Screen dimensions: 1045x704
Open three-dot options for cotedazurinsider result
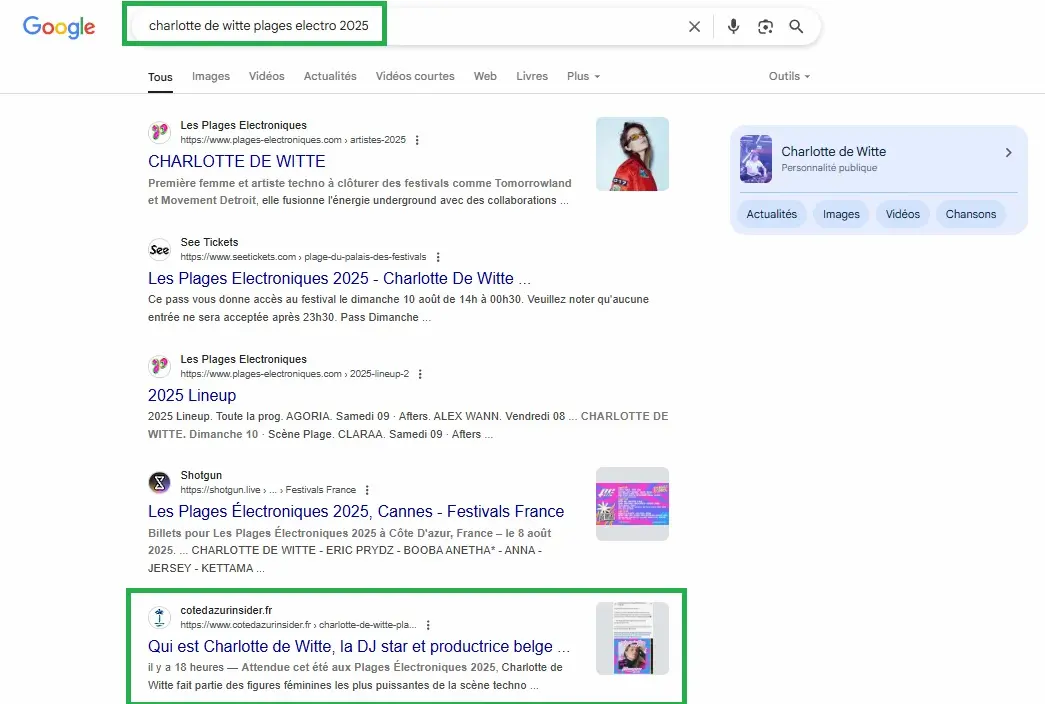[x=428, y=625]
